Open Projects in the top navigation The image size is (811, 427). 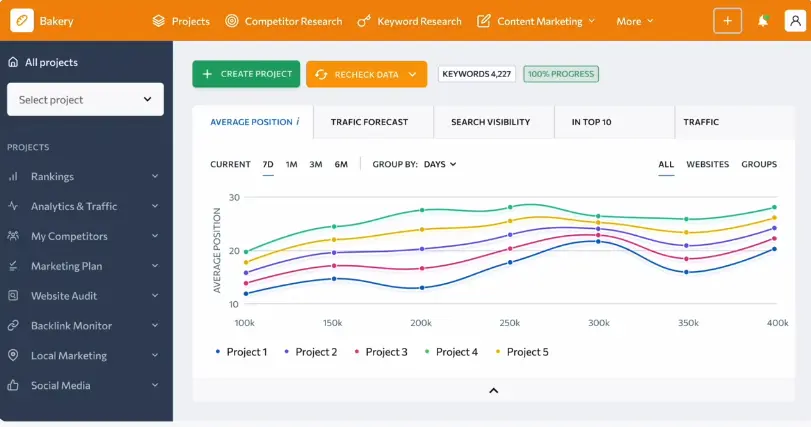click(181, 21)
